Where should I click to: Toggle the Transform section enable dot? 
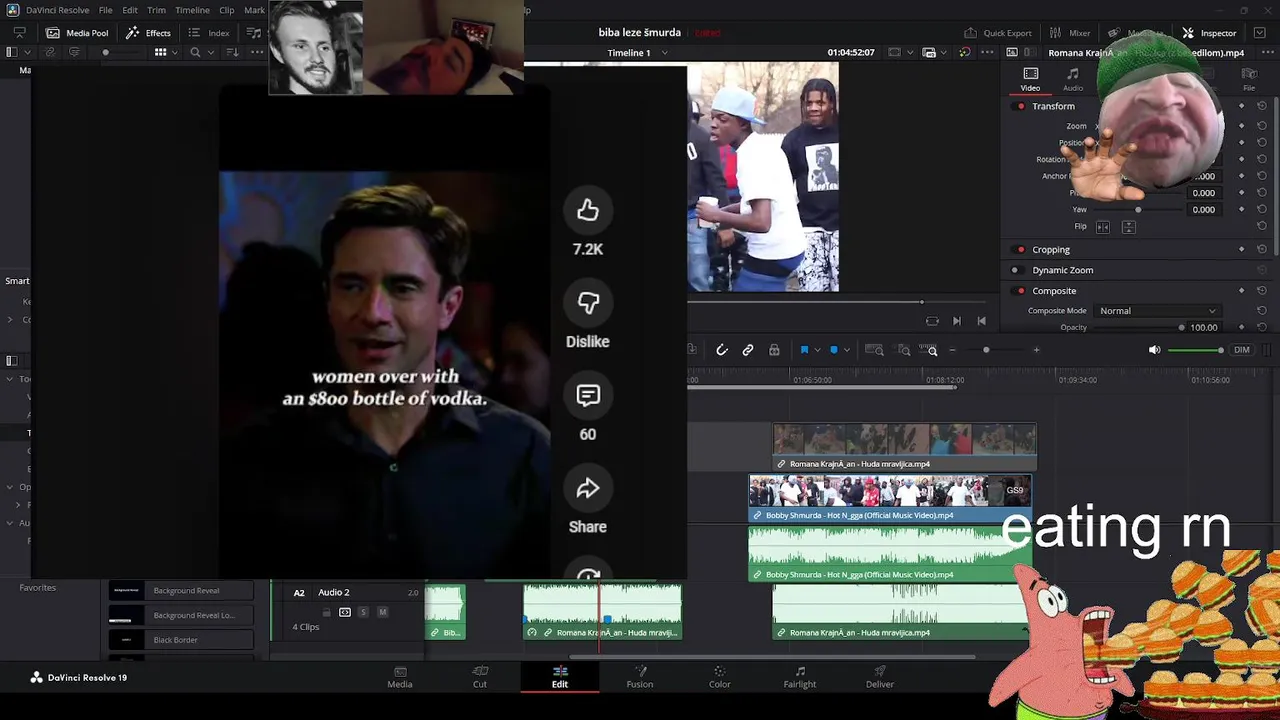(x=1020, y=106)
